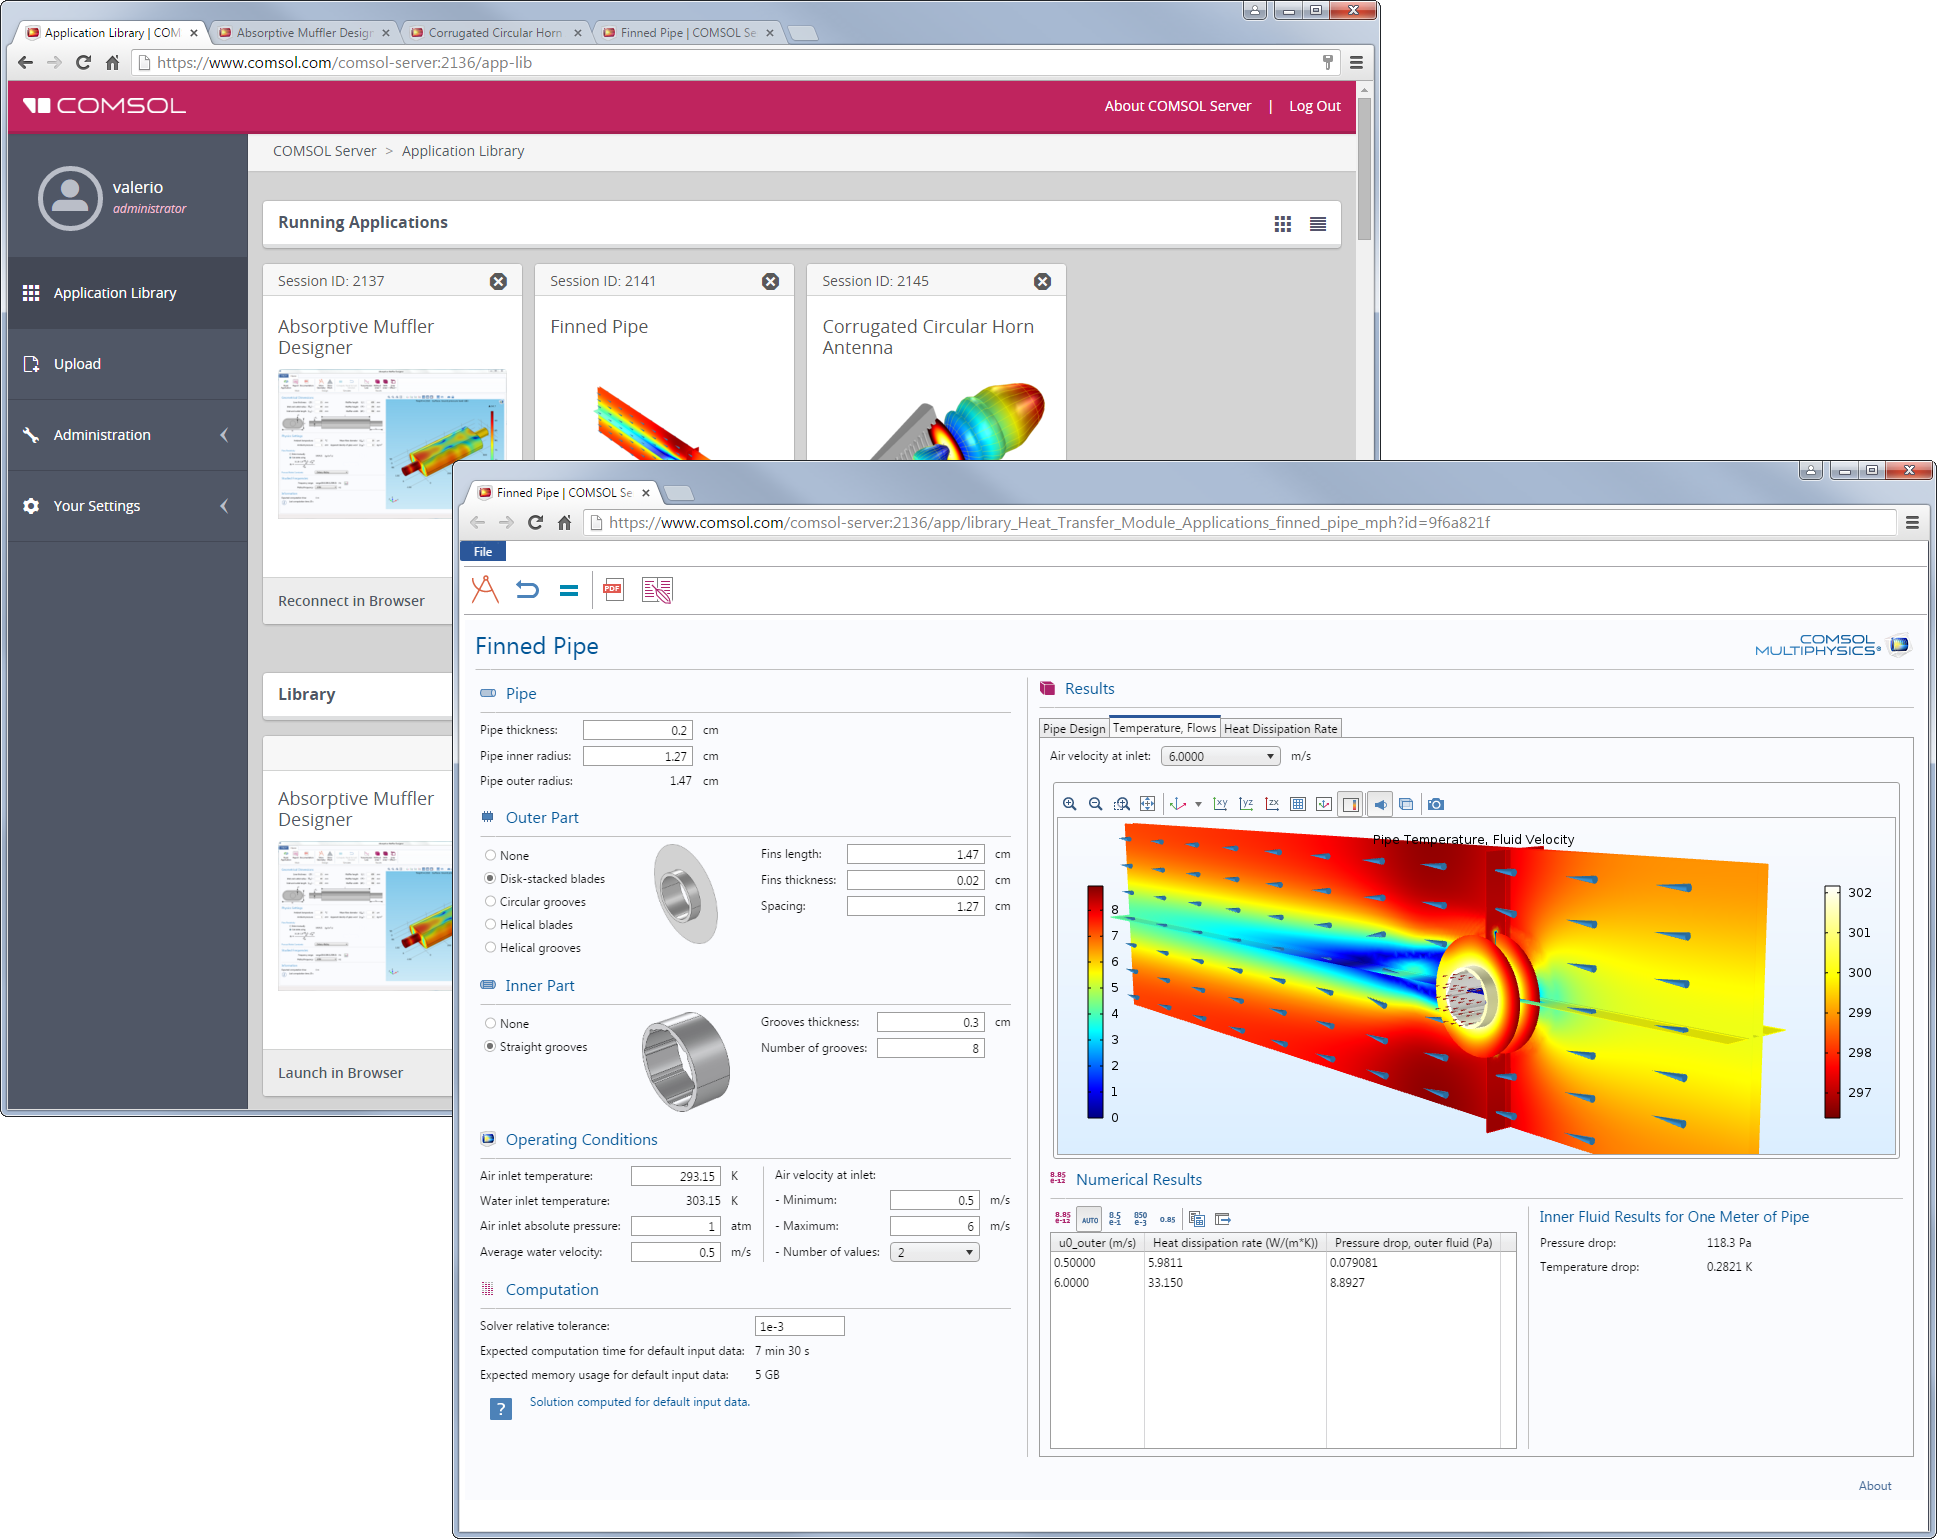1937x1539 pixels.
Task: Close Session ID 2137 with X icon
Action: click(498, 281)
